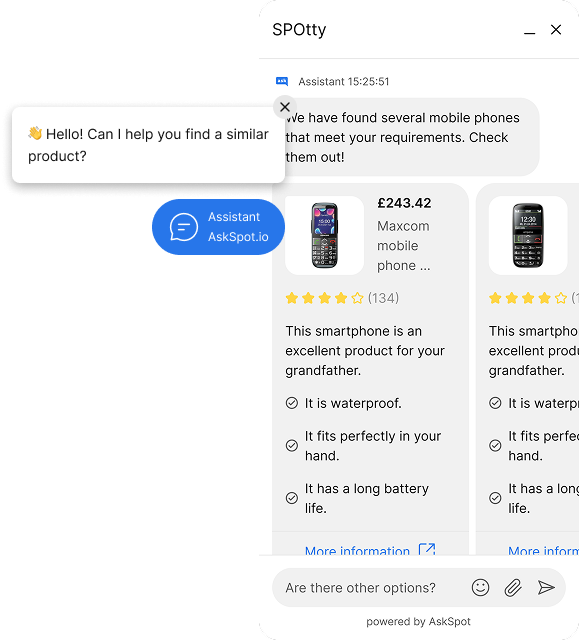The width and height of the screenshot is (579, 640).
Task: Dismiss the Hello greeting popup
Action: (x=285, y=107)
